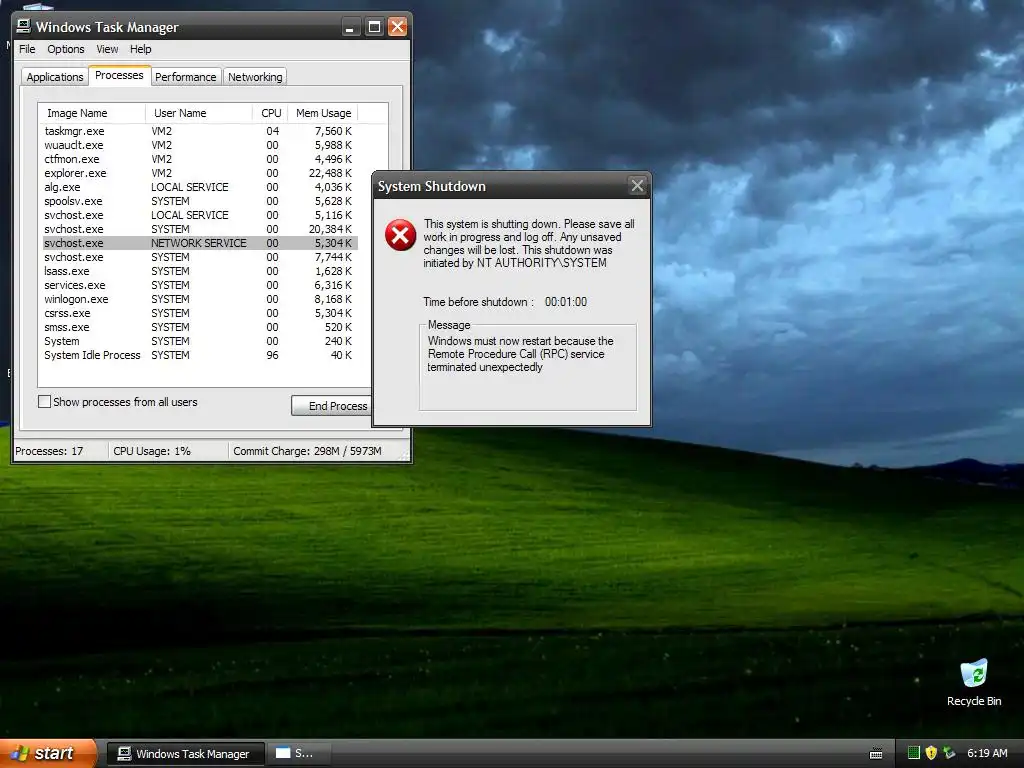Open the Options menu
Viewport: 1024px width, 768px height.
(65, 49)
